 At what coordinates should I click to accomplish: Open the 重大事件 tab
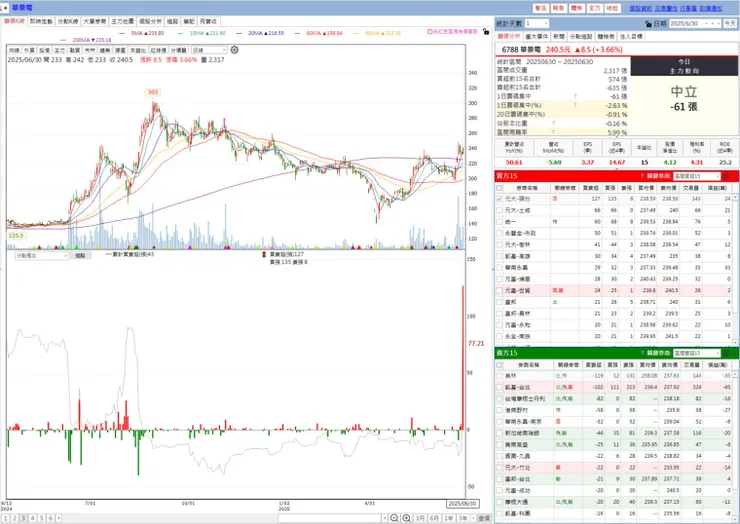coord(537,36)
